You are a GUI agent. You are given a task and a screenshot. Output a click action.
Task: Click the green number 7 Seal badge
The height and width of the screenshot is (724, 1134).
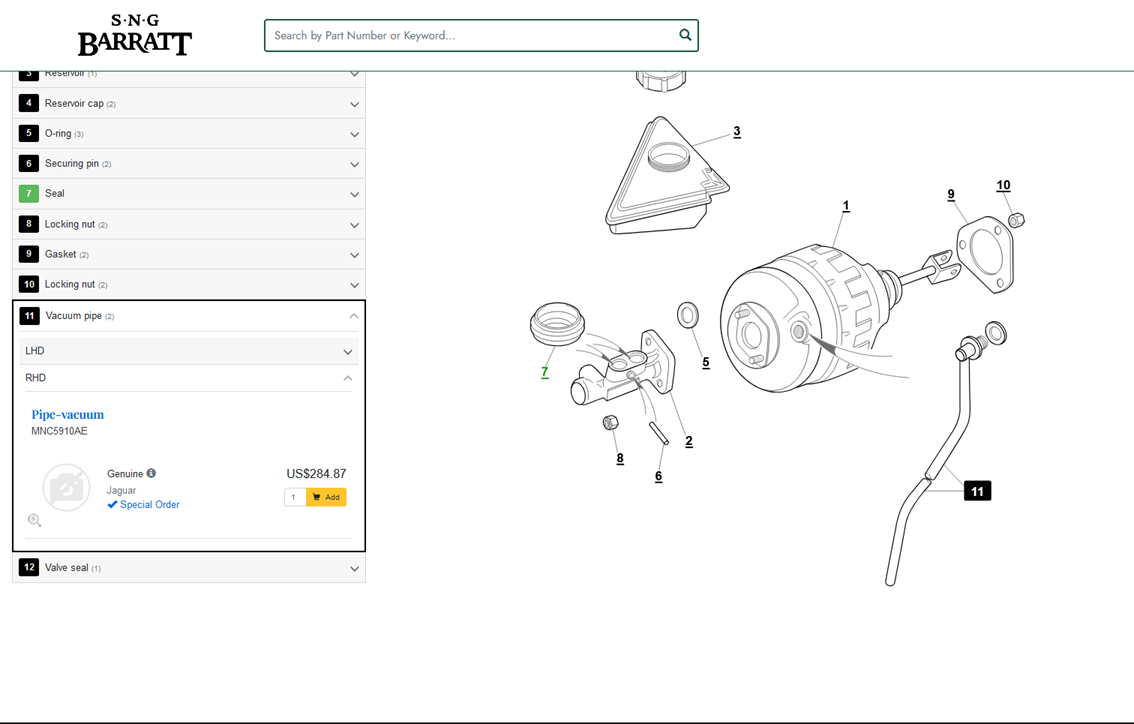click(29, 194)
